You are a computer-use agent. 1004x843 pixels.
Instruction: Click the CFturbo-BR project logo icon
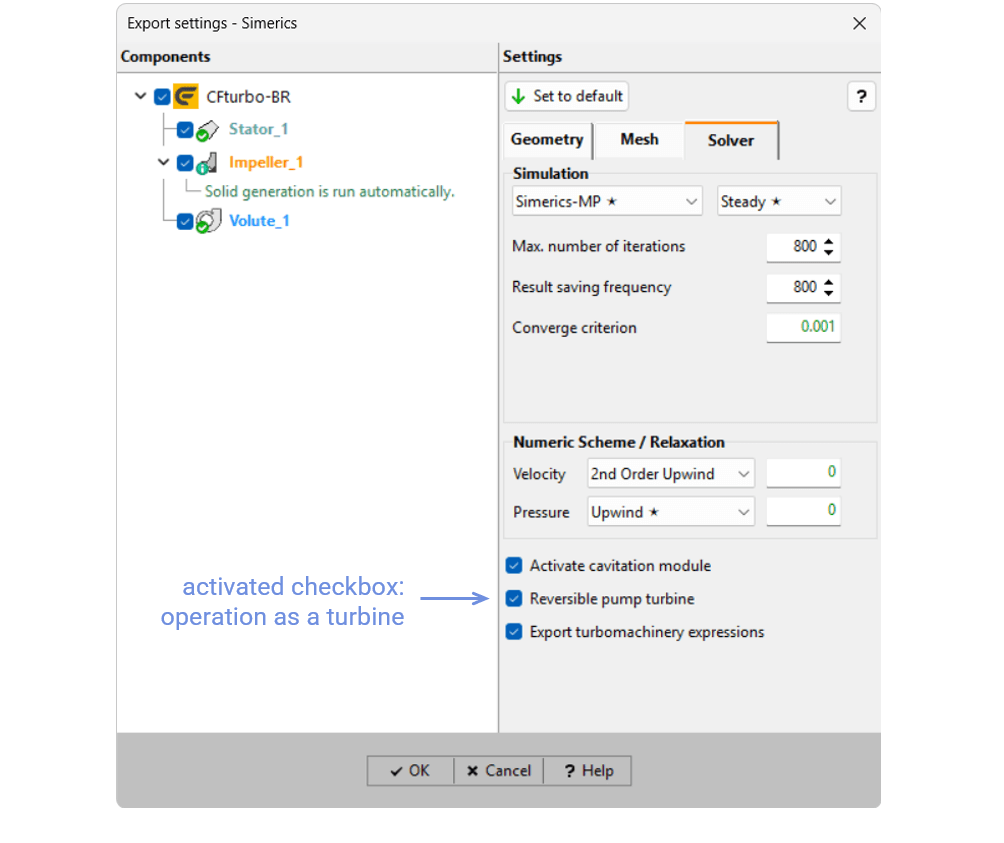click(186, 97)
